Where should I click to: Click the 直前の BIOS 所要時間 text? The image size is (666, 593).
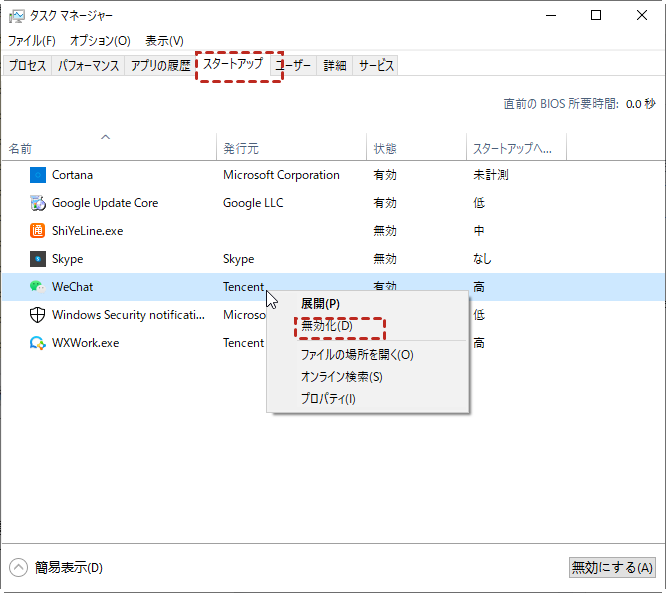tap(561, 104)
